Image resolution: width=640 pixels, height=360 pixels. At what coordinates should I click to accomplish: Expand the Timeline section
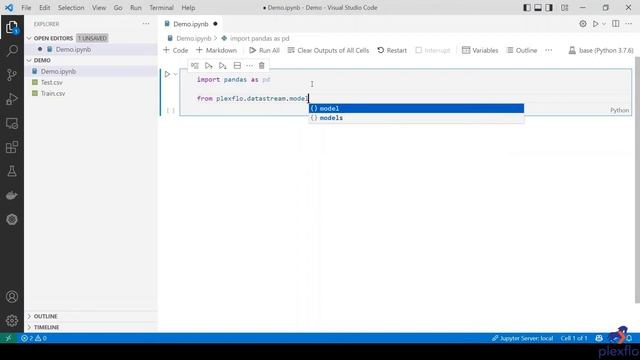tap(91, 327)
